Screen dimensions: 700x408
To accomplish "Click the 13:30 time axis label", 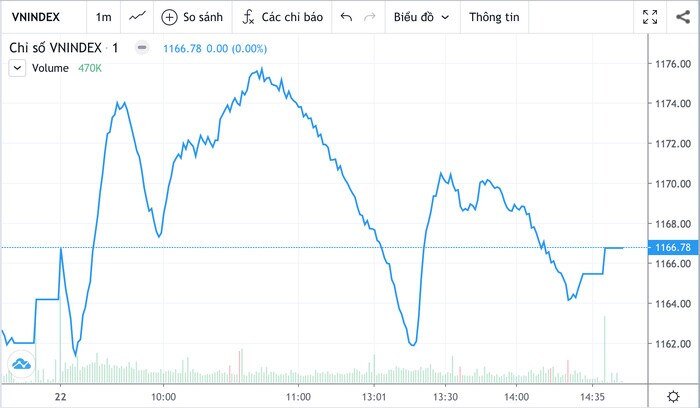I will coord(446,397).
